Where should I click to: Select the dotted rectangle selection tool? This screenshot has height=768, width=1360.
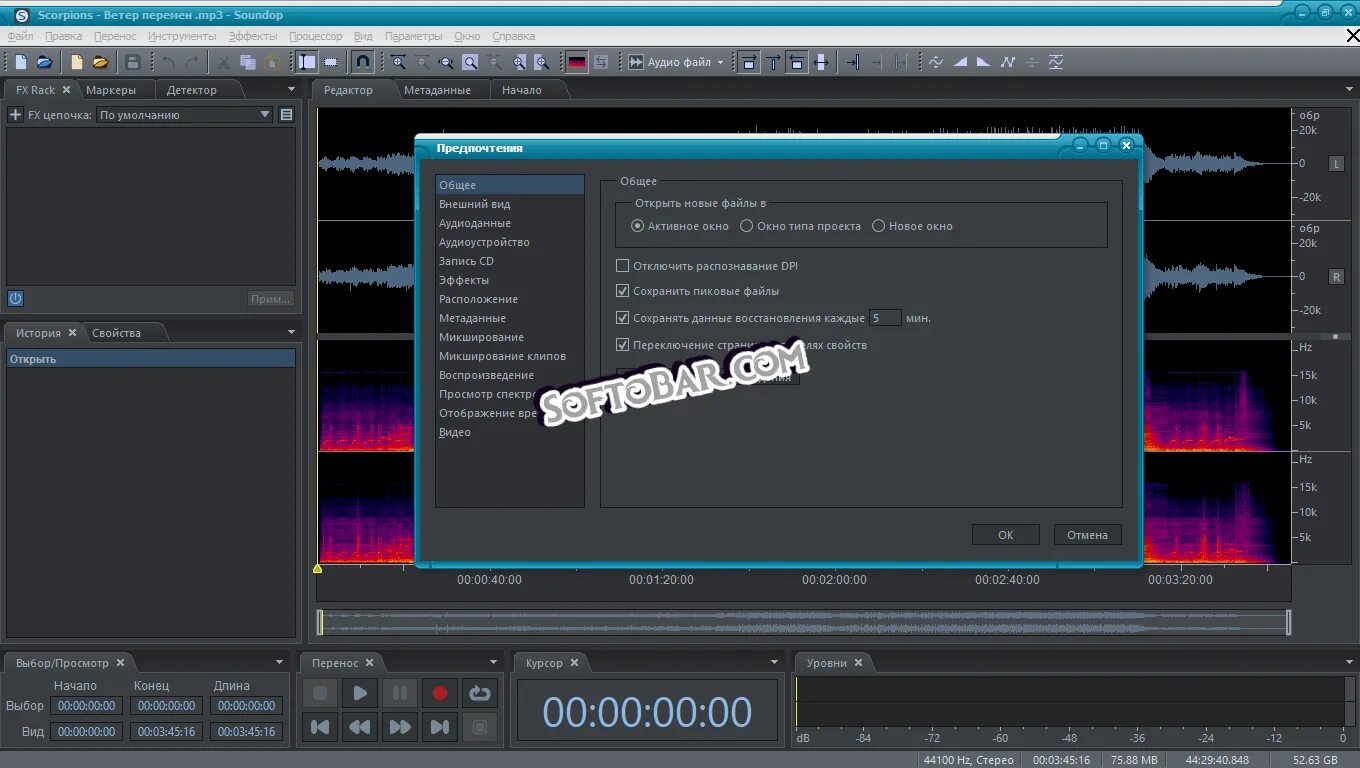coord(331,62)
